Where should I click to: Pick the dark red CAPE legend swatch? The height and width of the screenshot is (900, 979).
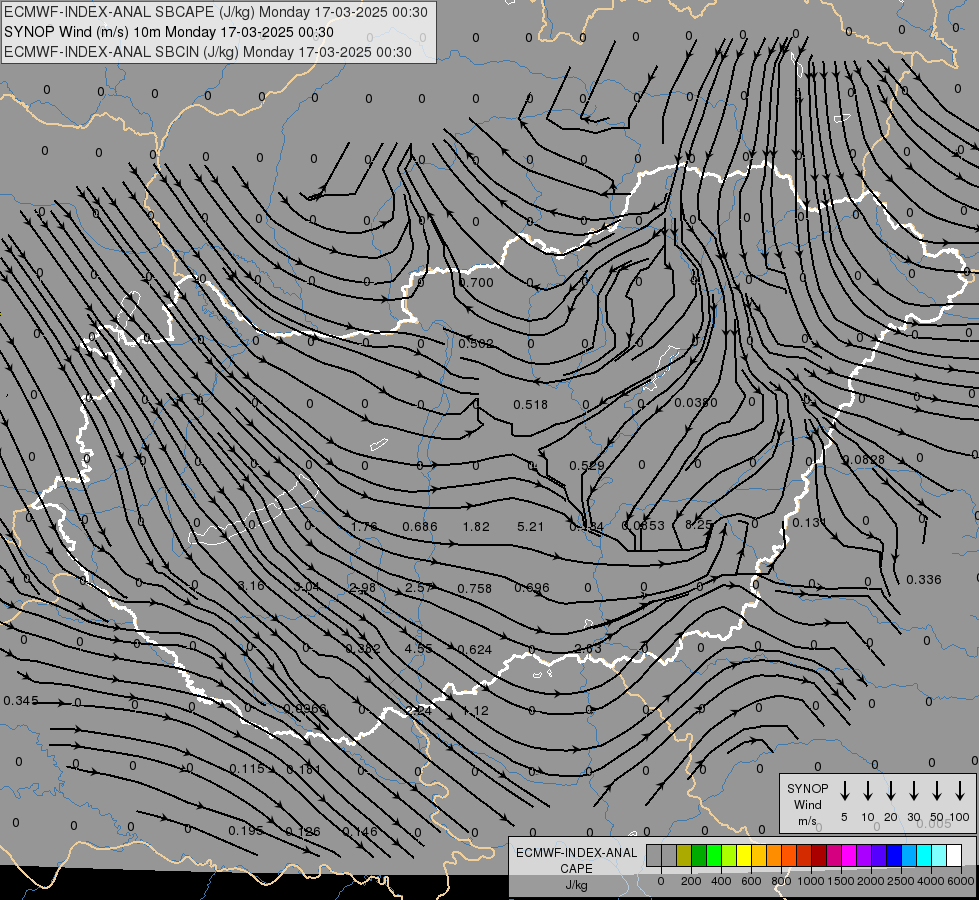point(819,856)
